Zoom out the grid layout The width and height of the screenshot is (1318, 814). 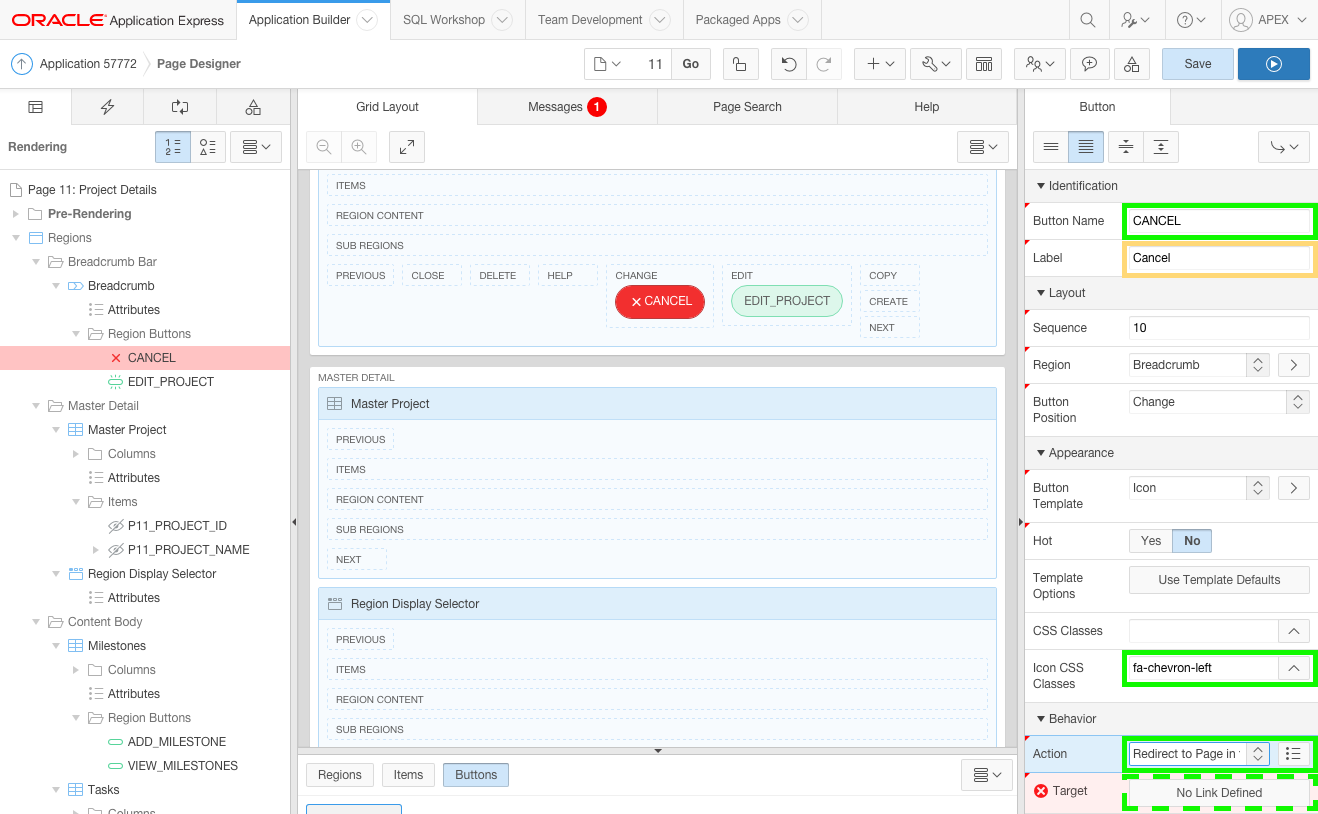324,147
